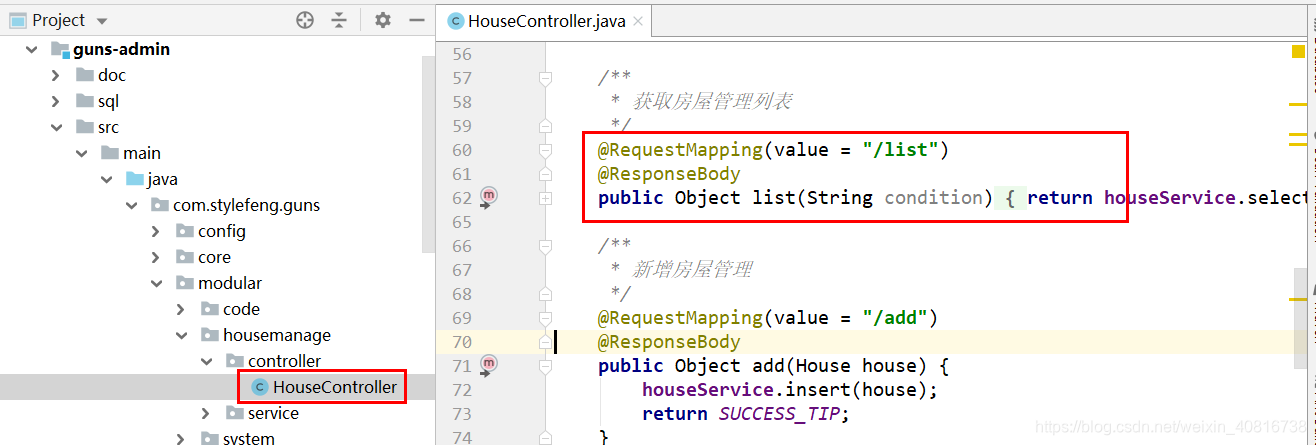Expand the code package
The image size is (1316, 445).
[x=181, y=309]
